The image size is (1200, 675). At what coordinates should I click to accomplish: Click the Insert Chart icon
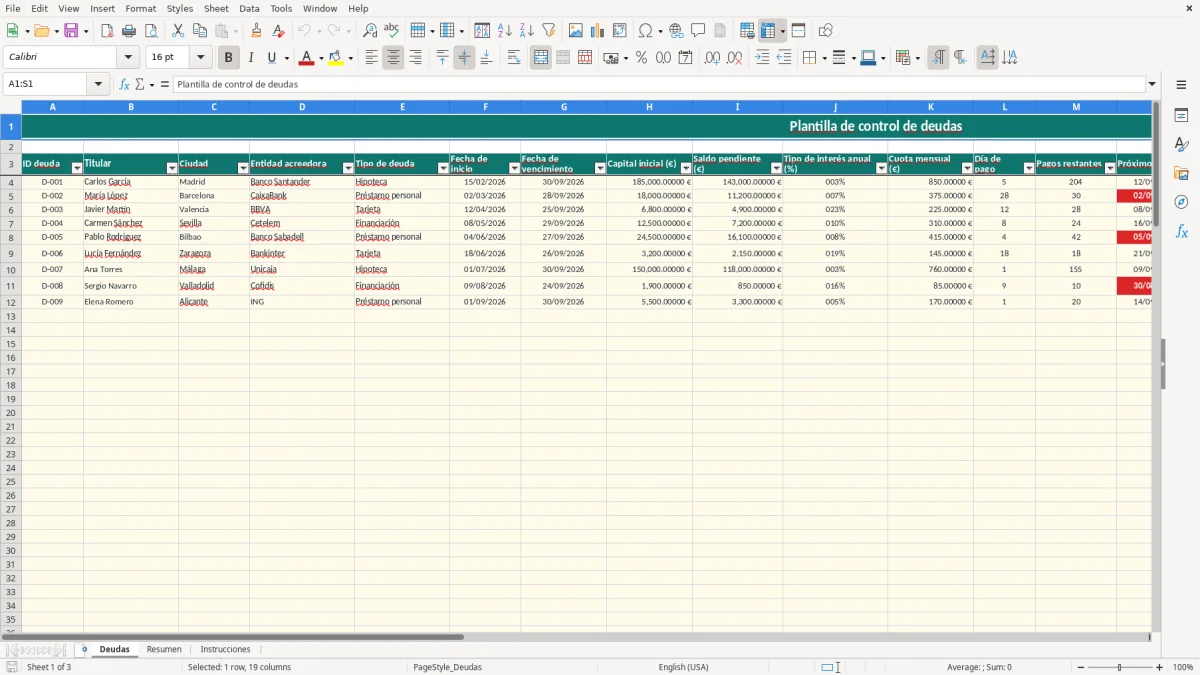tap(597, 31)
